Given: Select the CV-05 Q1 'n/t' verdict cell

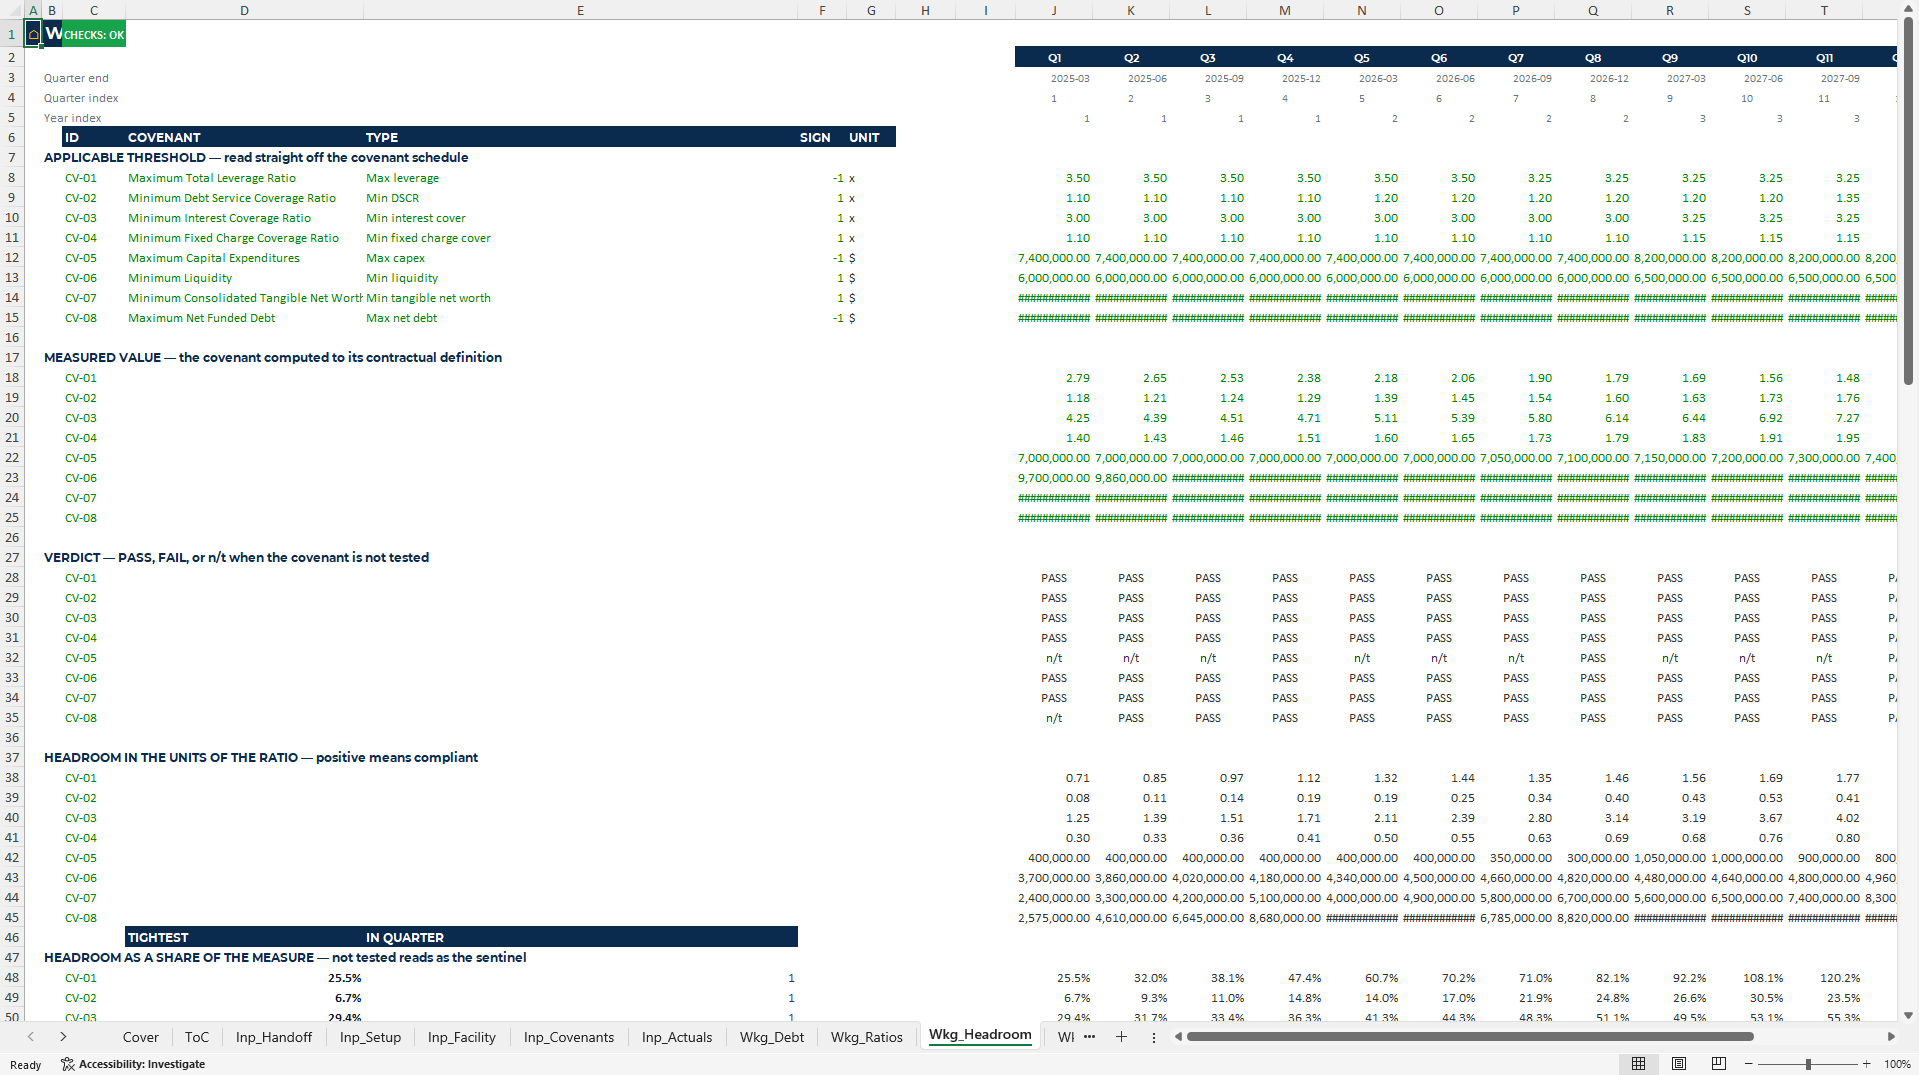Looking at the screenshot, I should [1054, 658].
